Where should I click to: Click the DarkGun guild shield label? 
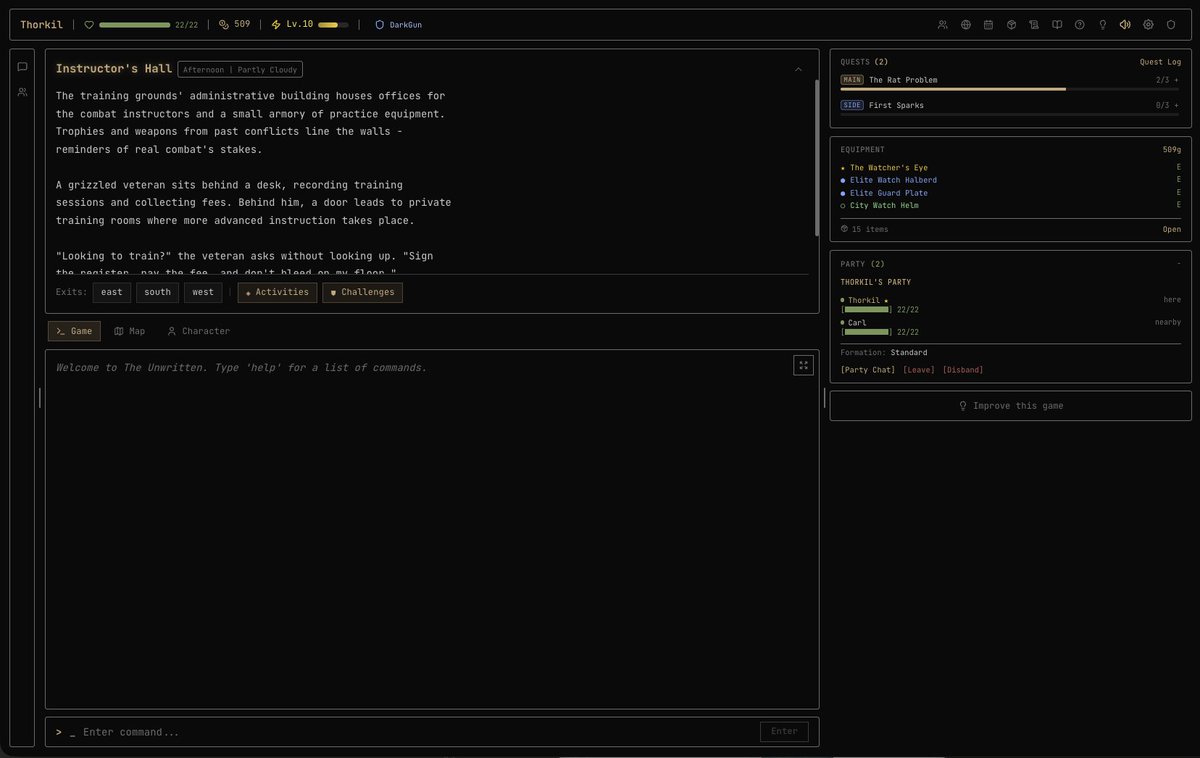tap(398, 24)
